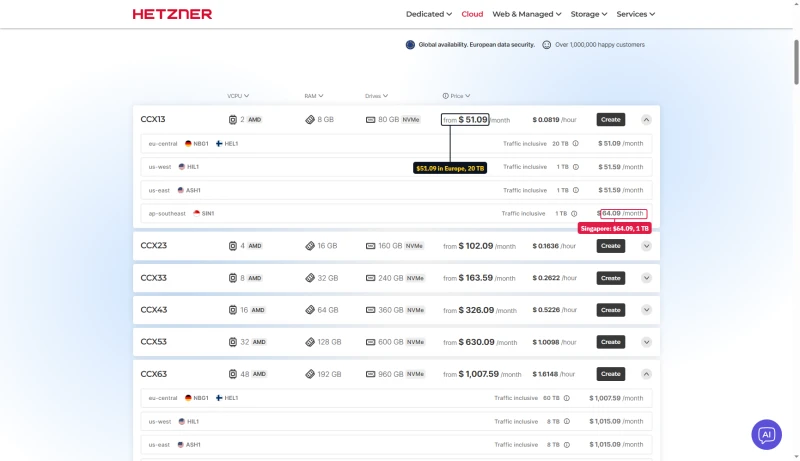Click the RAM icon beside 64 GB
The width and height of the screenshot is (800, 461).
310,310
